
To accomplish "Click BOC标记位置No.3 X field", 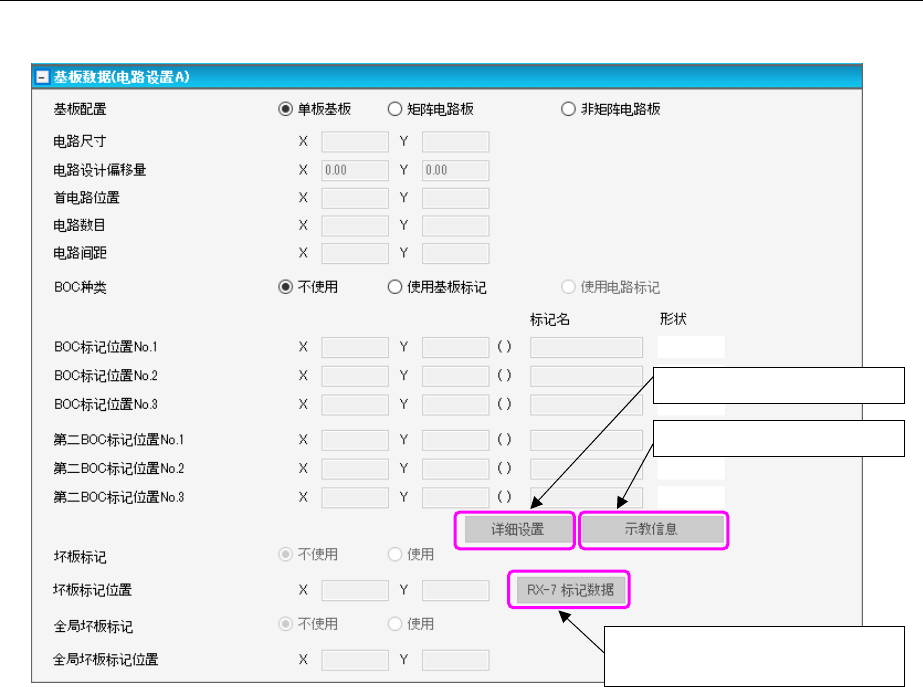I will [x=355, y=404].
